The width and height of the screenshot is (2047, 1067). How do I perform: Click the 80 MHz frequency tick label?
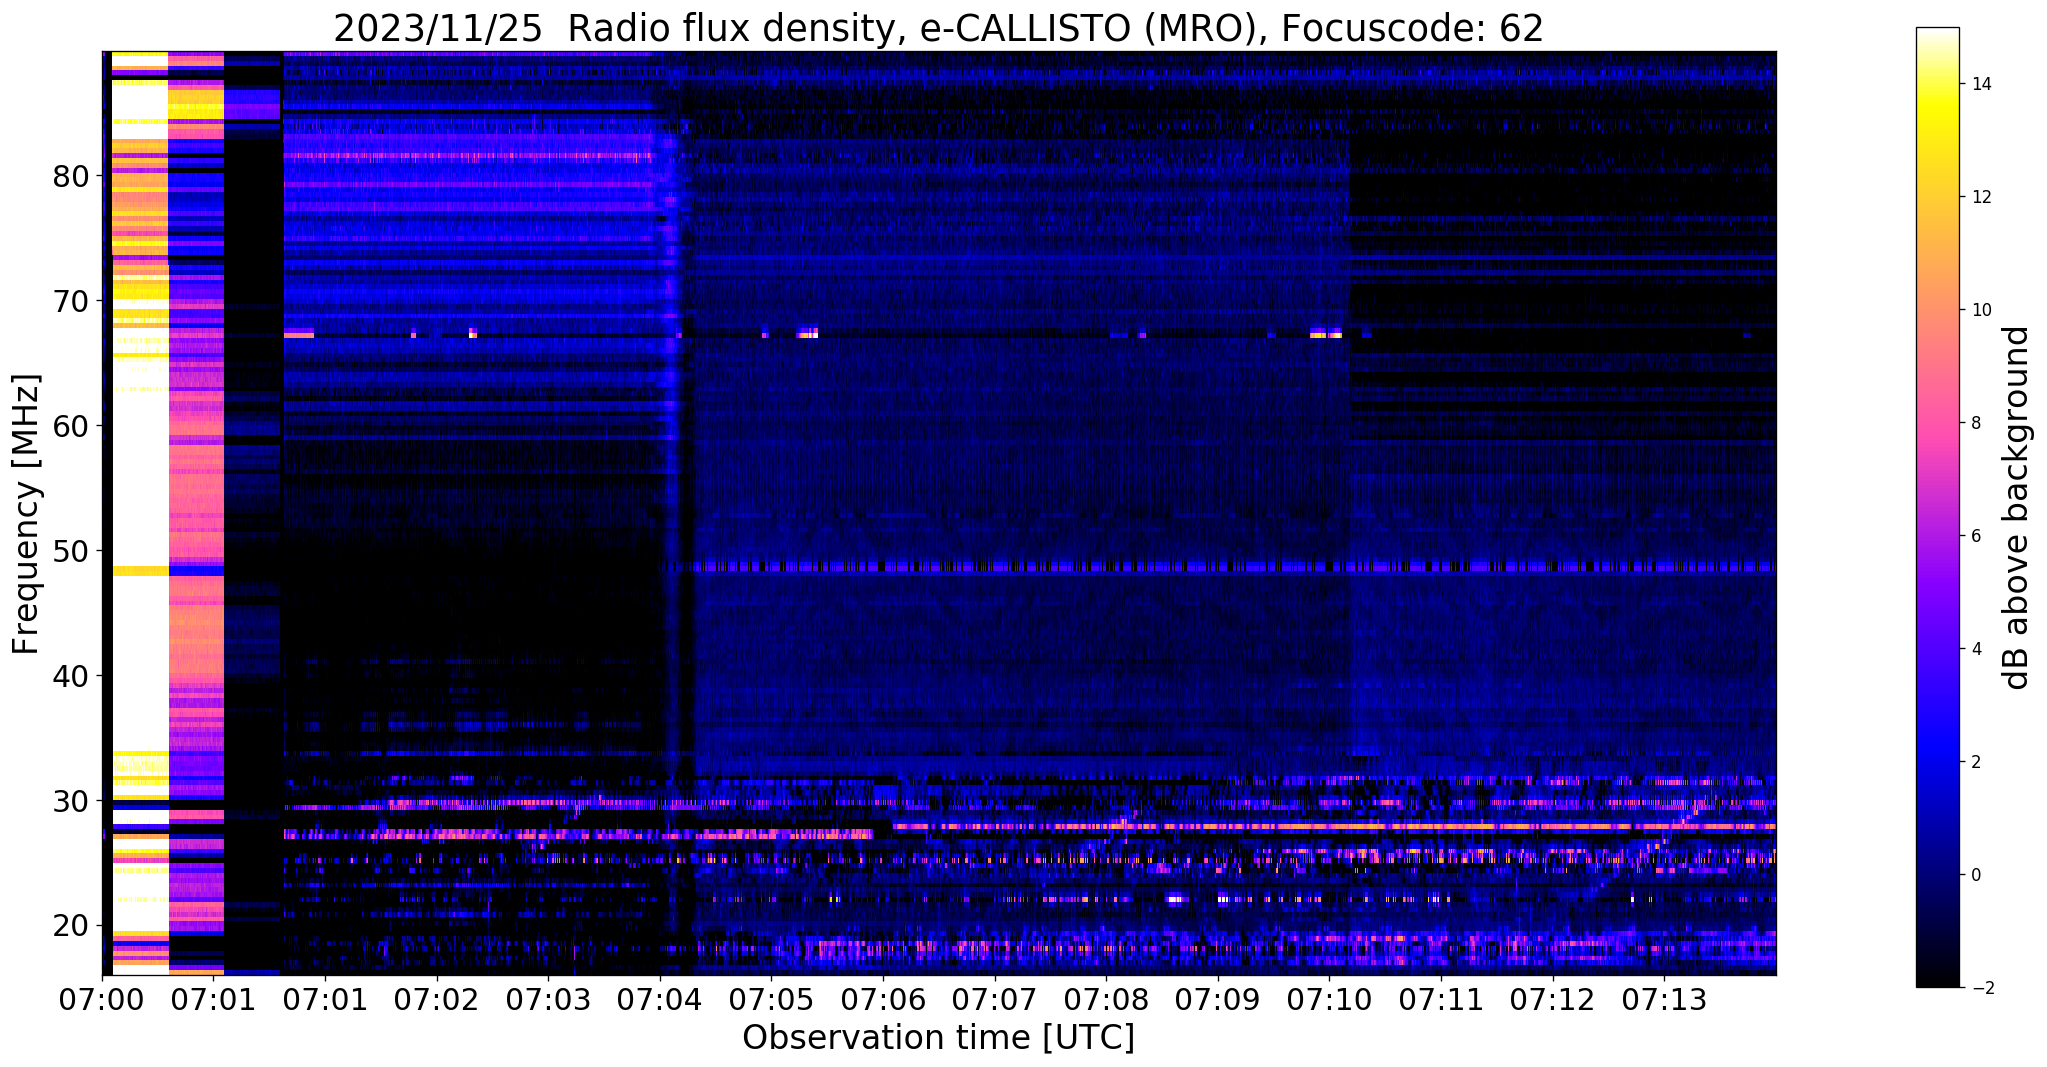click(71, 176)
